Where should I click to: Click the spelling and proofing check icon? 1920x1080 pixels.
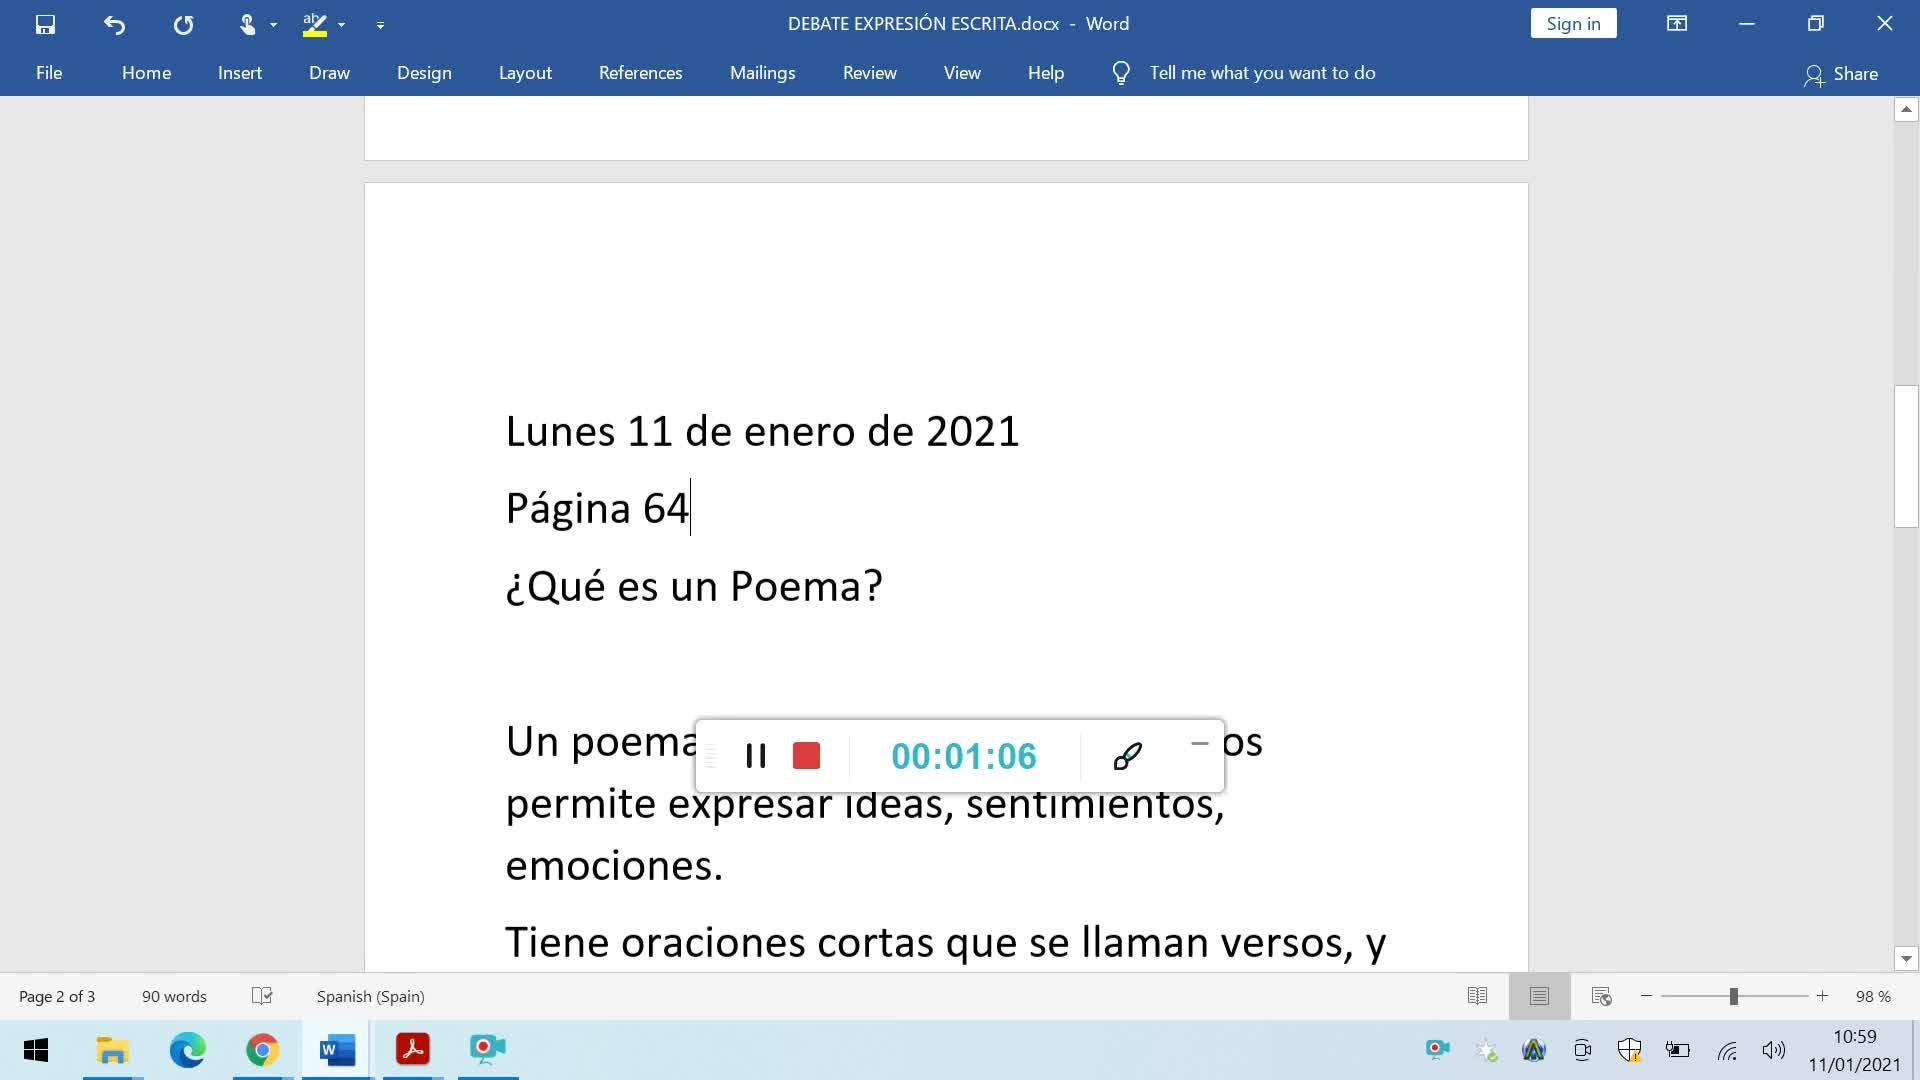[x=262, y=996]
